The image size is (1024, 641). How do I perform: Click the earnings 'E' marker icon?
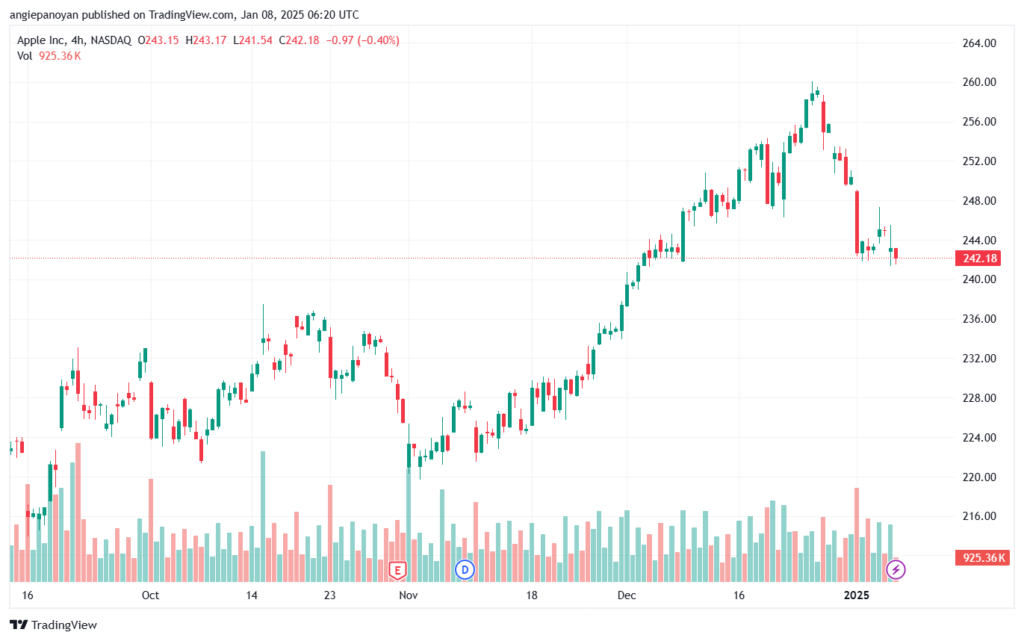pos(397,570)
